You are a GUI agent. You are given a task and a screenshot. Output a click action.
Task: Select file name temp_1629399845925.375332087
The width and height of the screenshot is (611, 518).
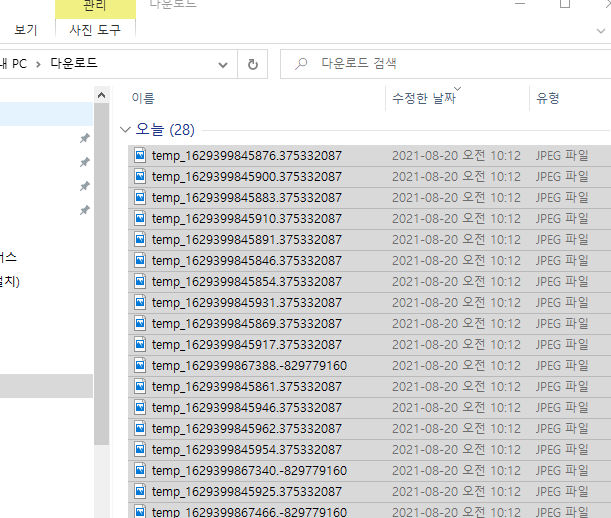[247, 492]
